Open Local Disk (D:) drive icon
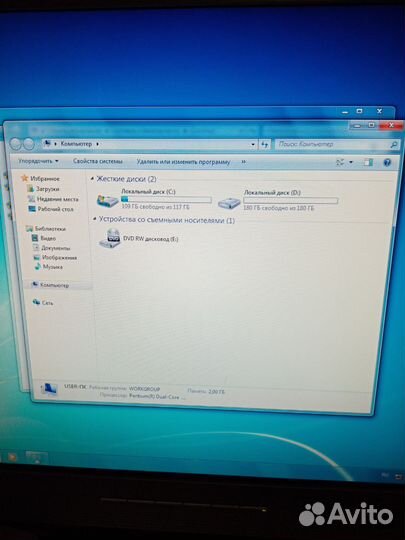The width and height of the screenshot is (405, 540). pos(229,202)
